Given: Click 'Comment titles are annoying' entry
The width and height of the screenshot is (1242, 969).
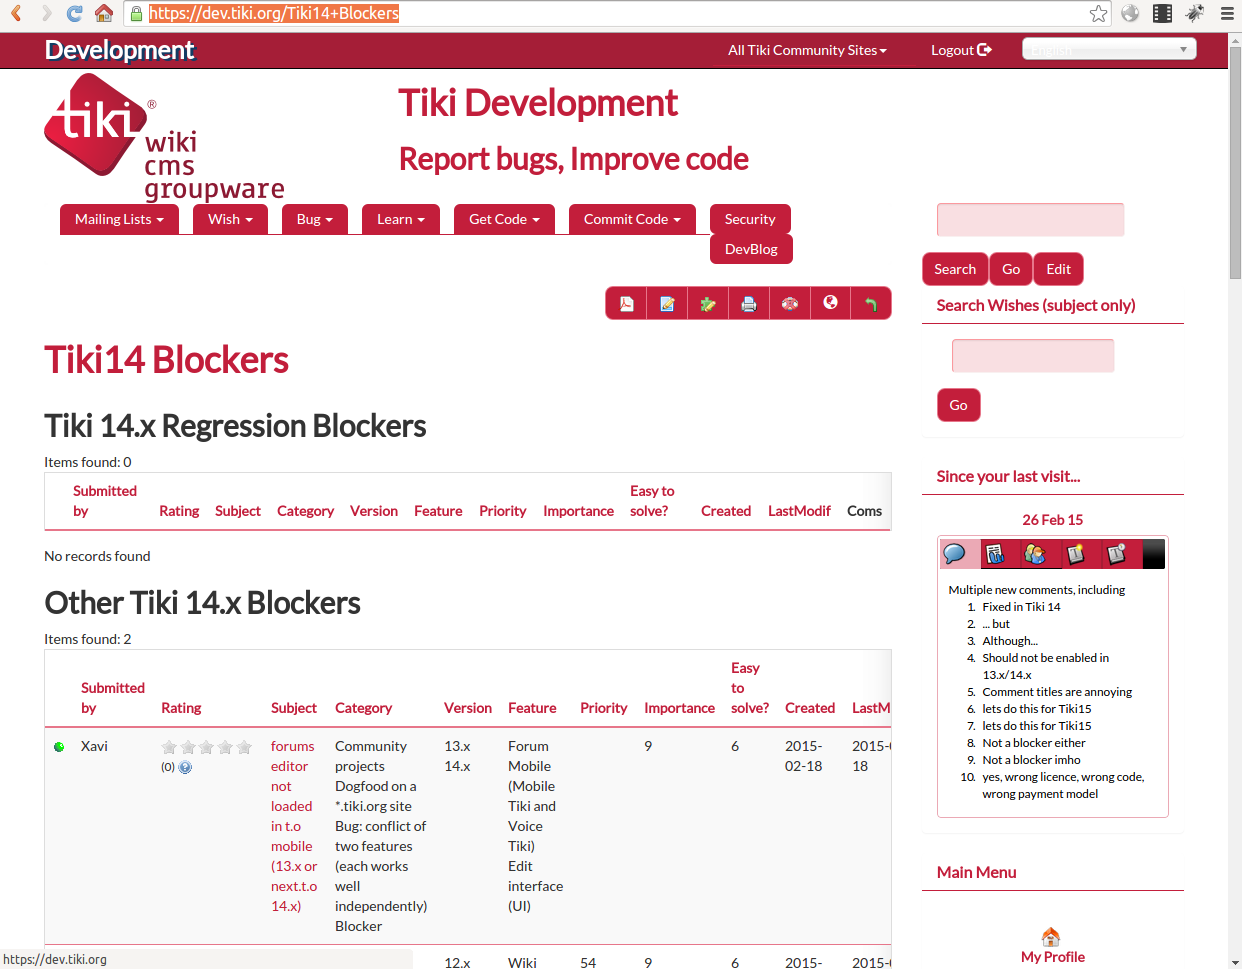Looking at the screenshot, I should pyautogui.click(x=1057, y=692).
